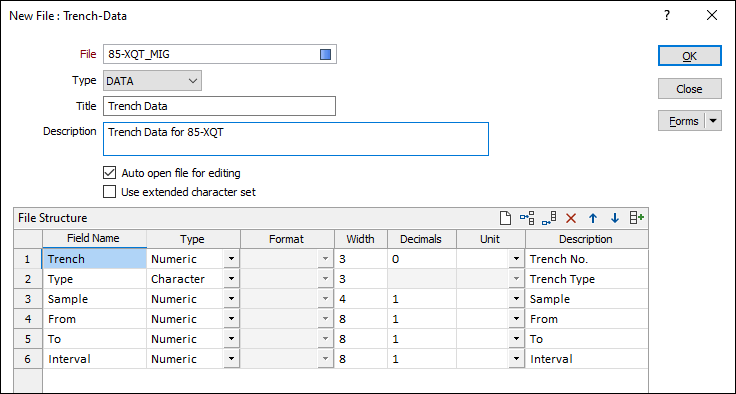Select row number 2 header

(x=28, y=279)
